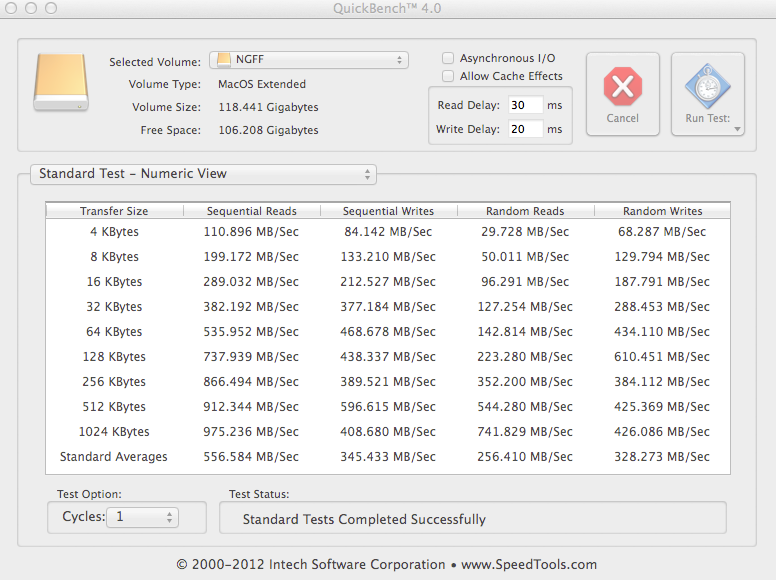Click the Random Writes column header

pos(662,211)
